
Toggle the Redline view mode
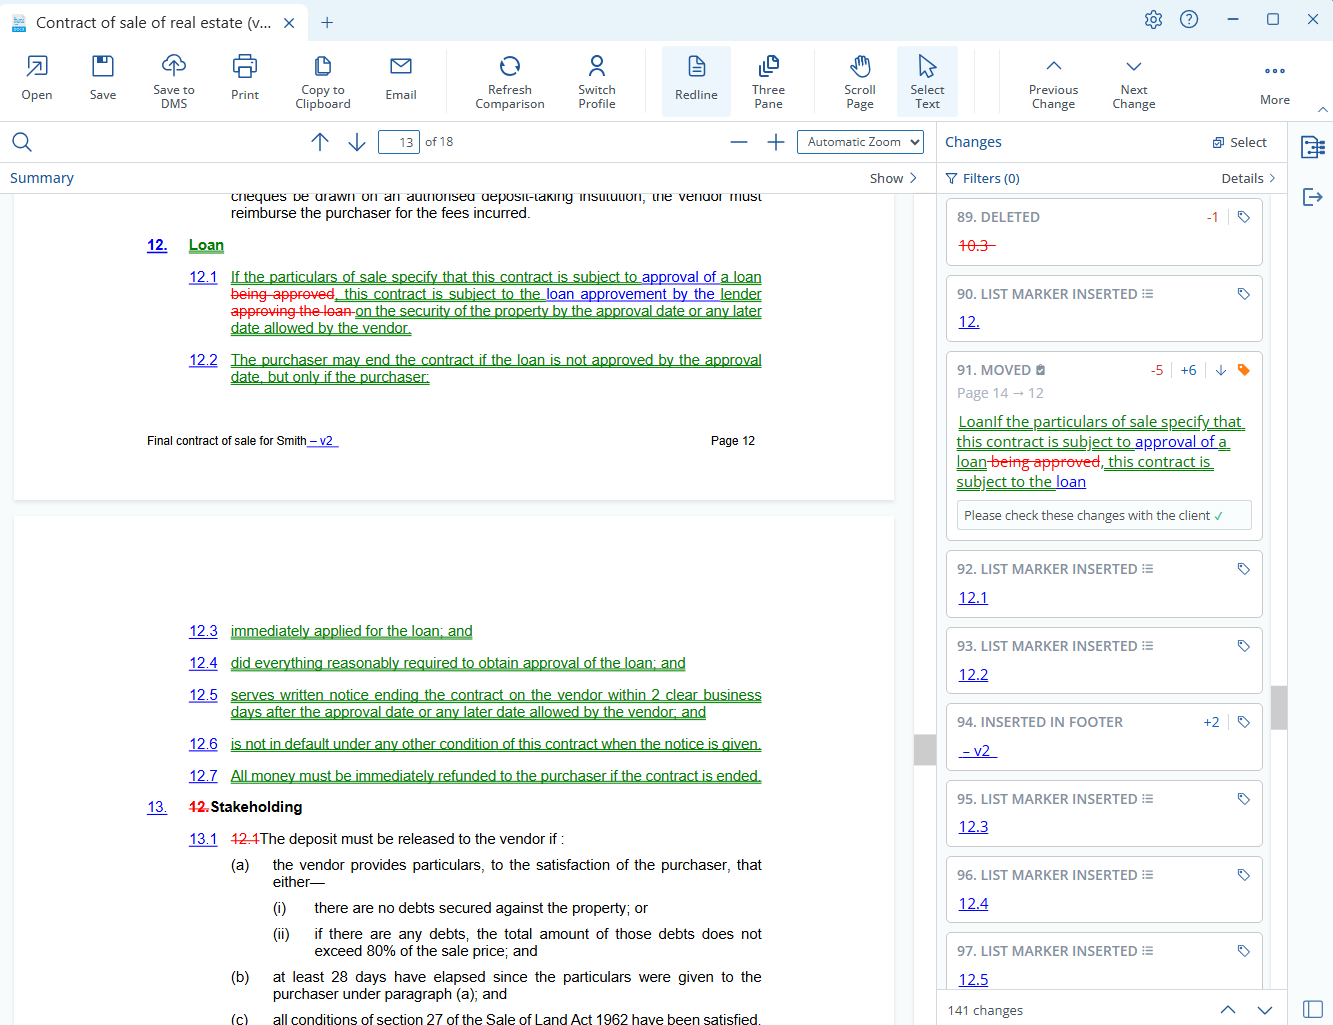coord(696,81)
